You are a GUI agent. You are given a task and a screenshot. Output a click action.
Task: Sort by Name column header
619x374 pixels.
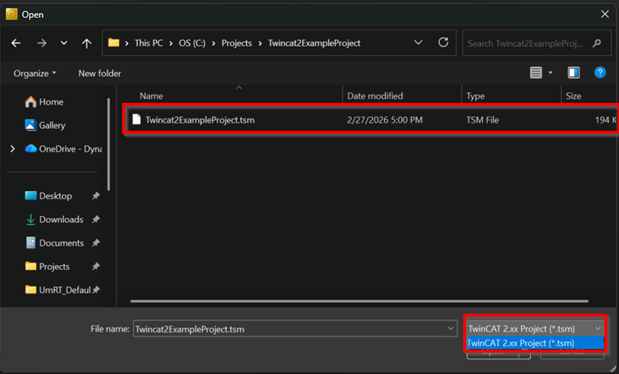[x=151, y=96]
